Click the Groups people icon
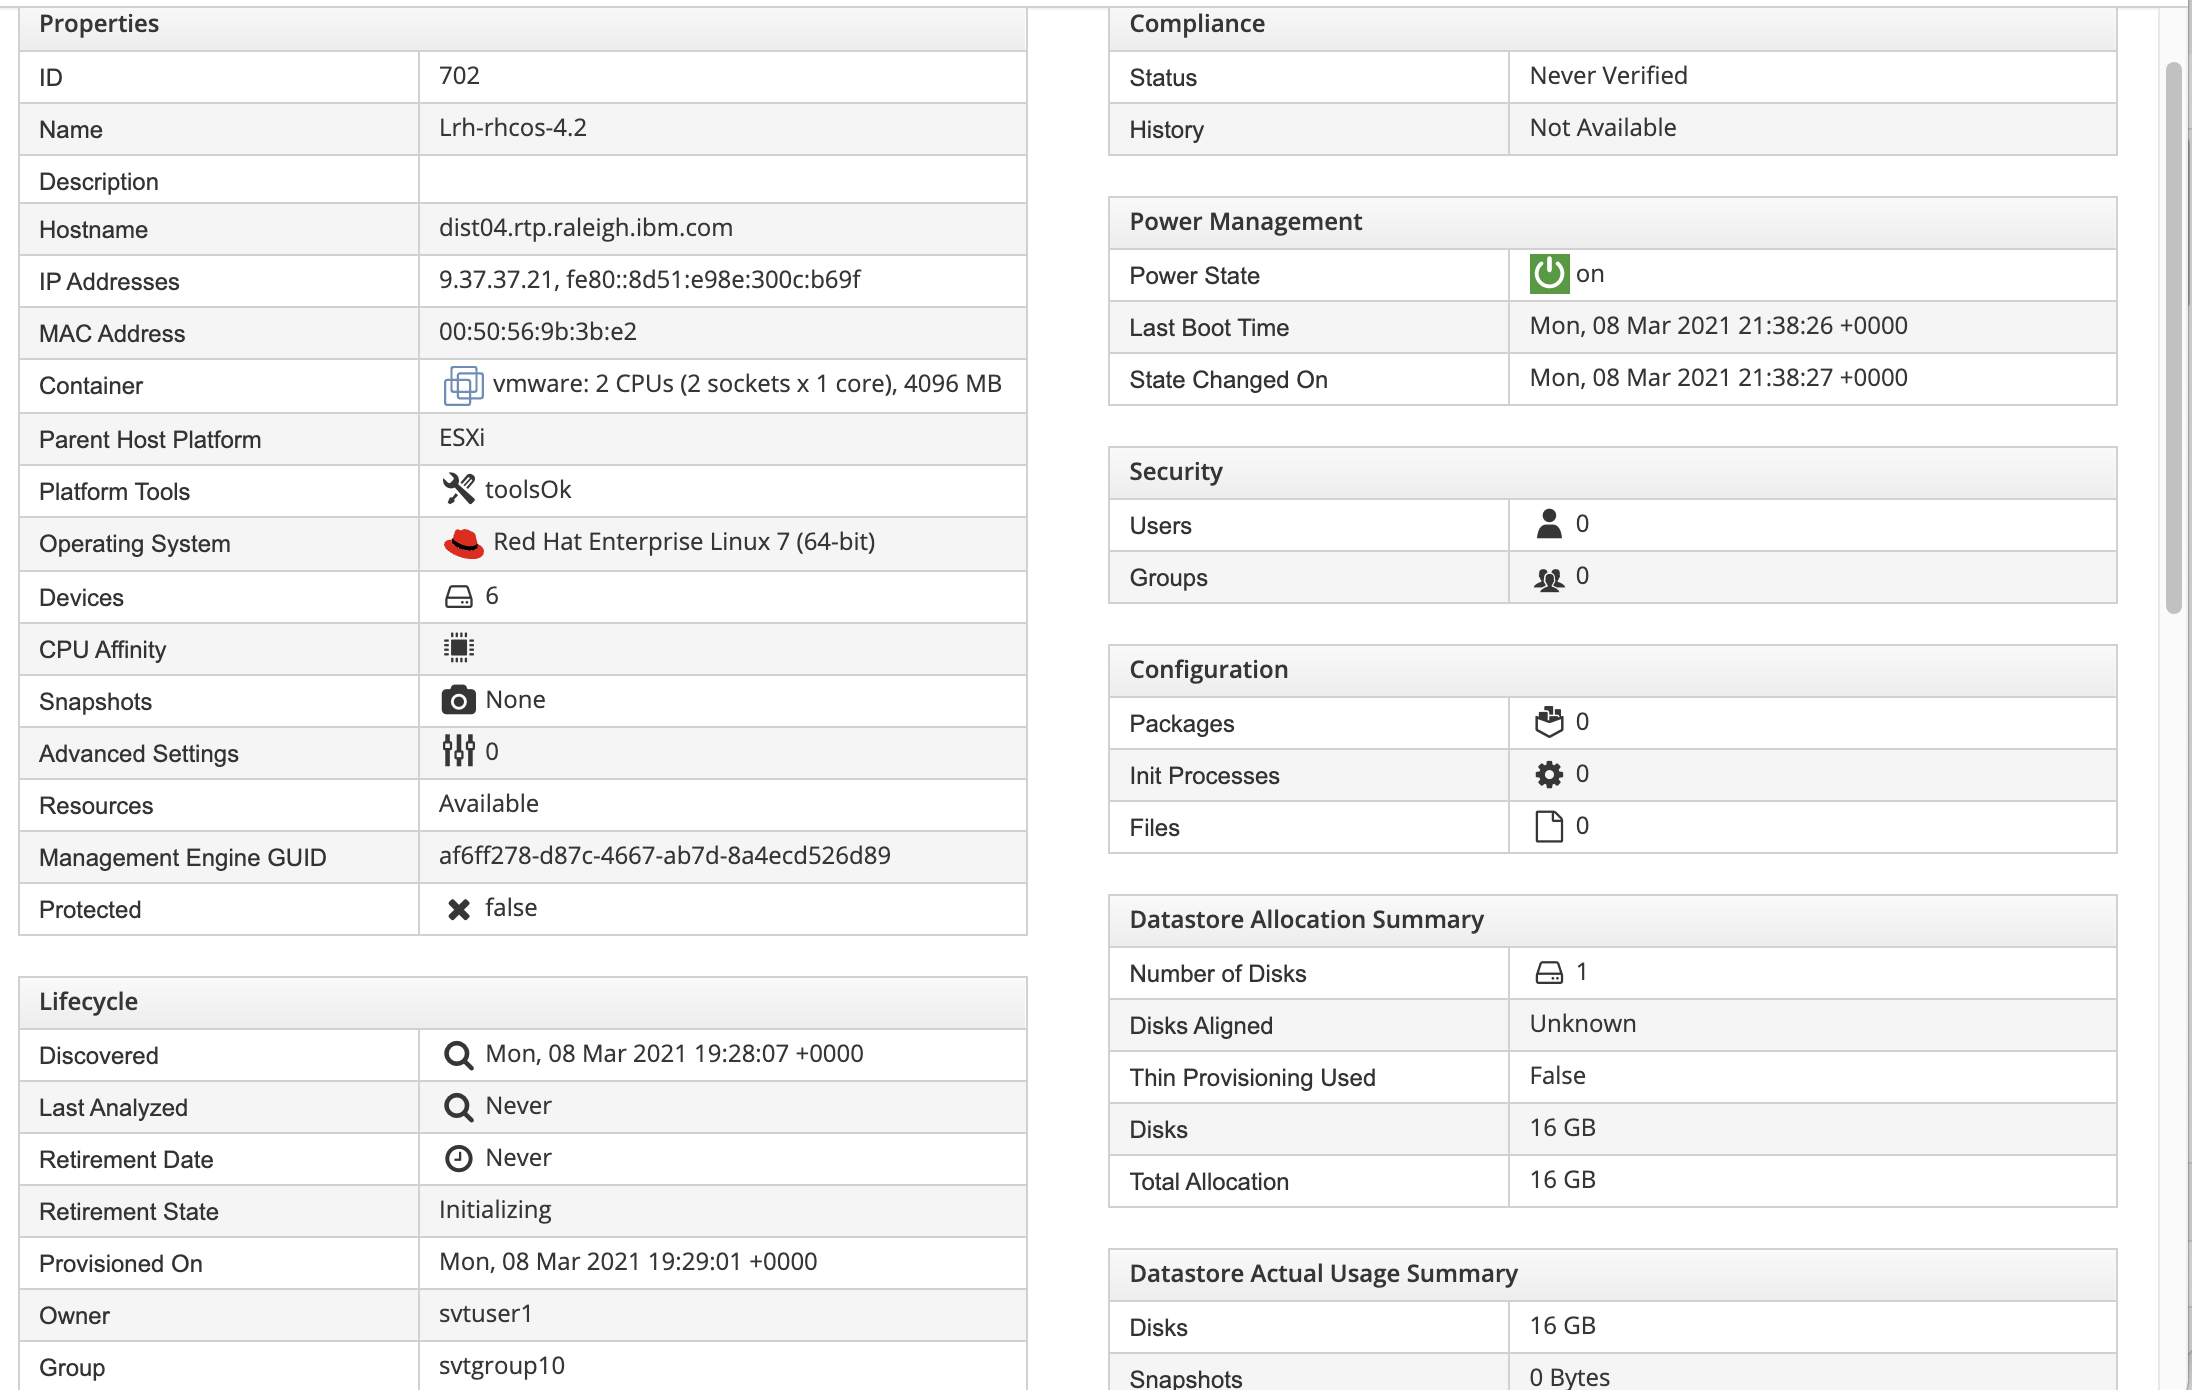2192x1390 pixels. tap(1549, 578)
